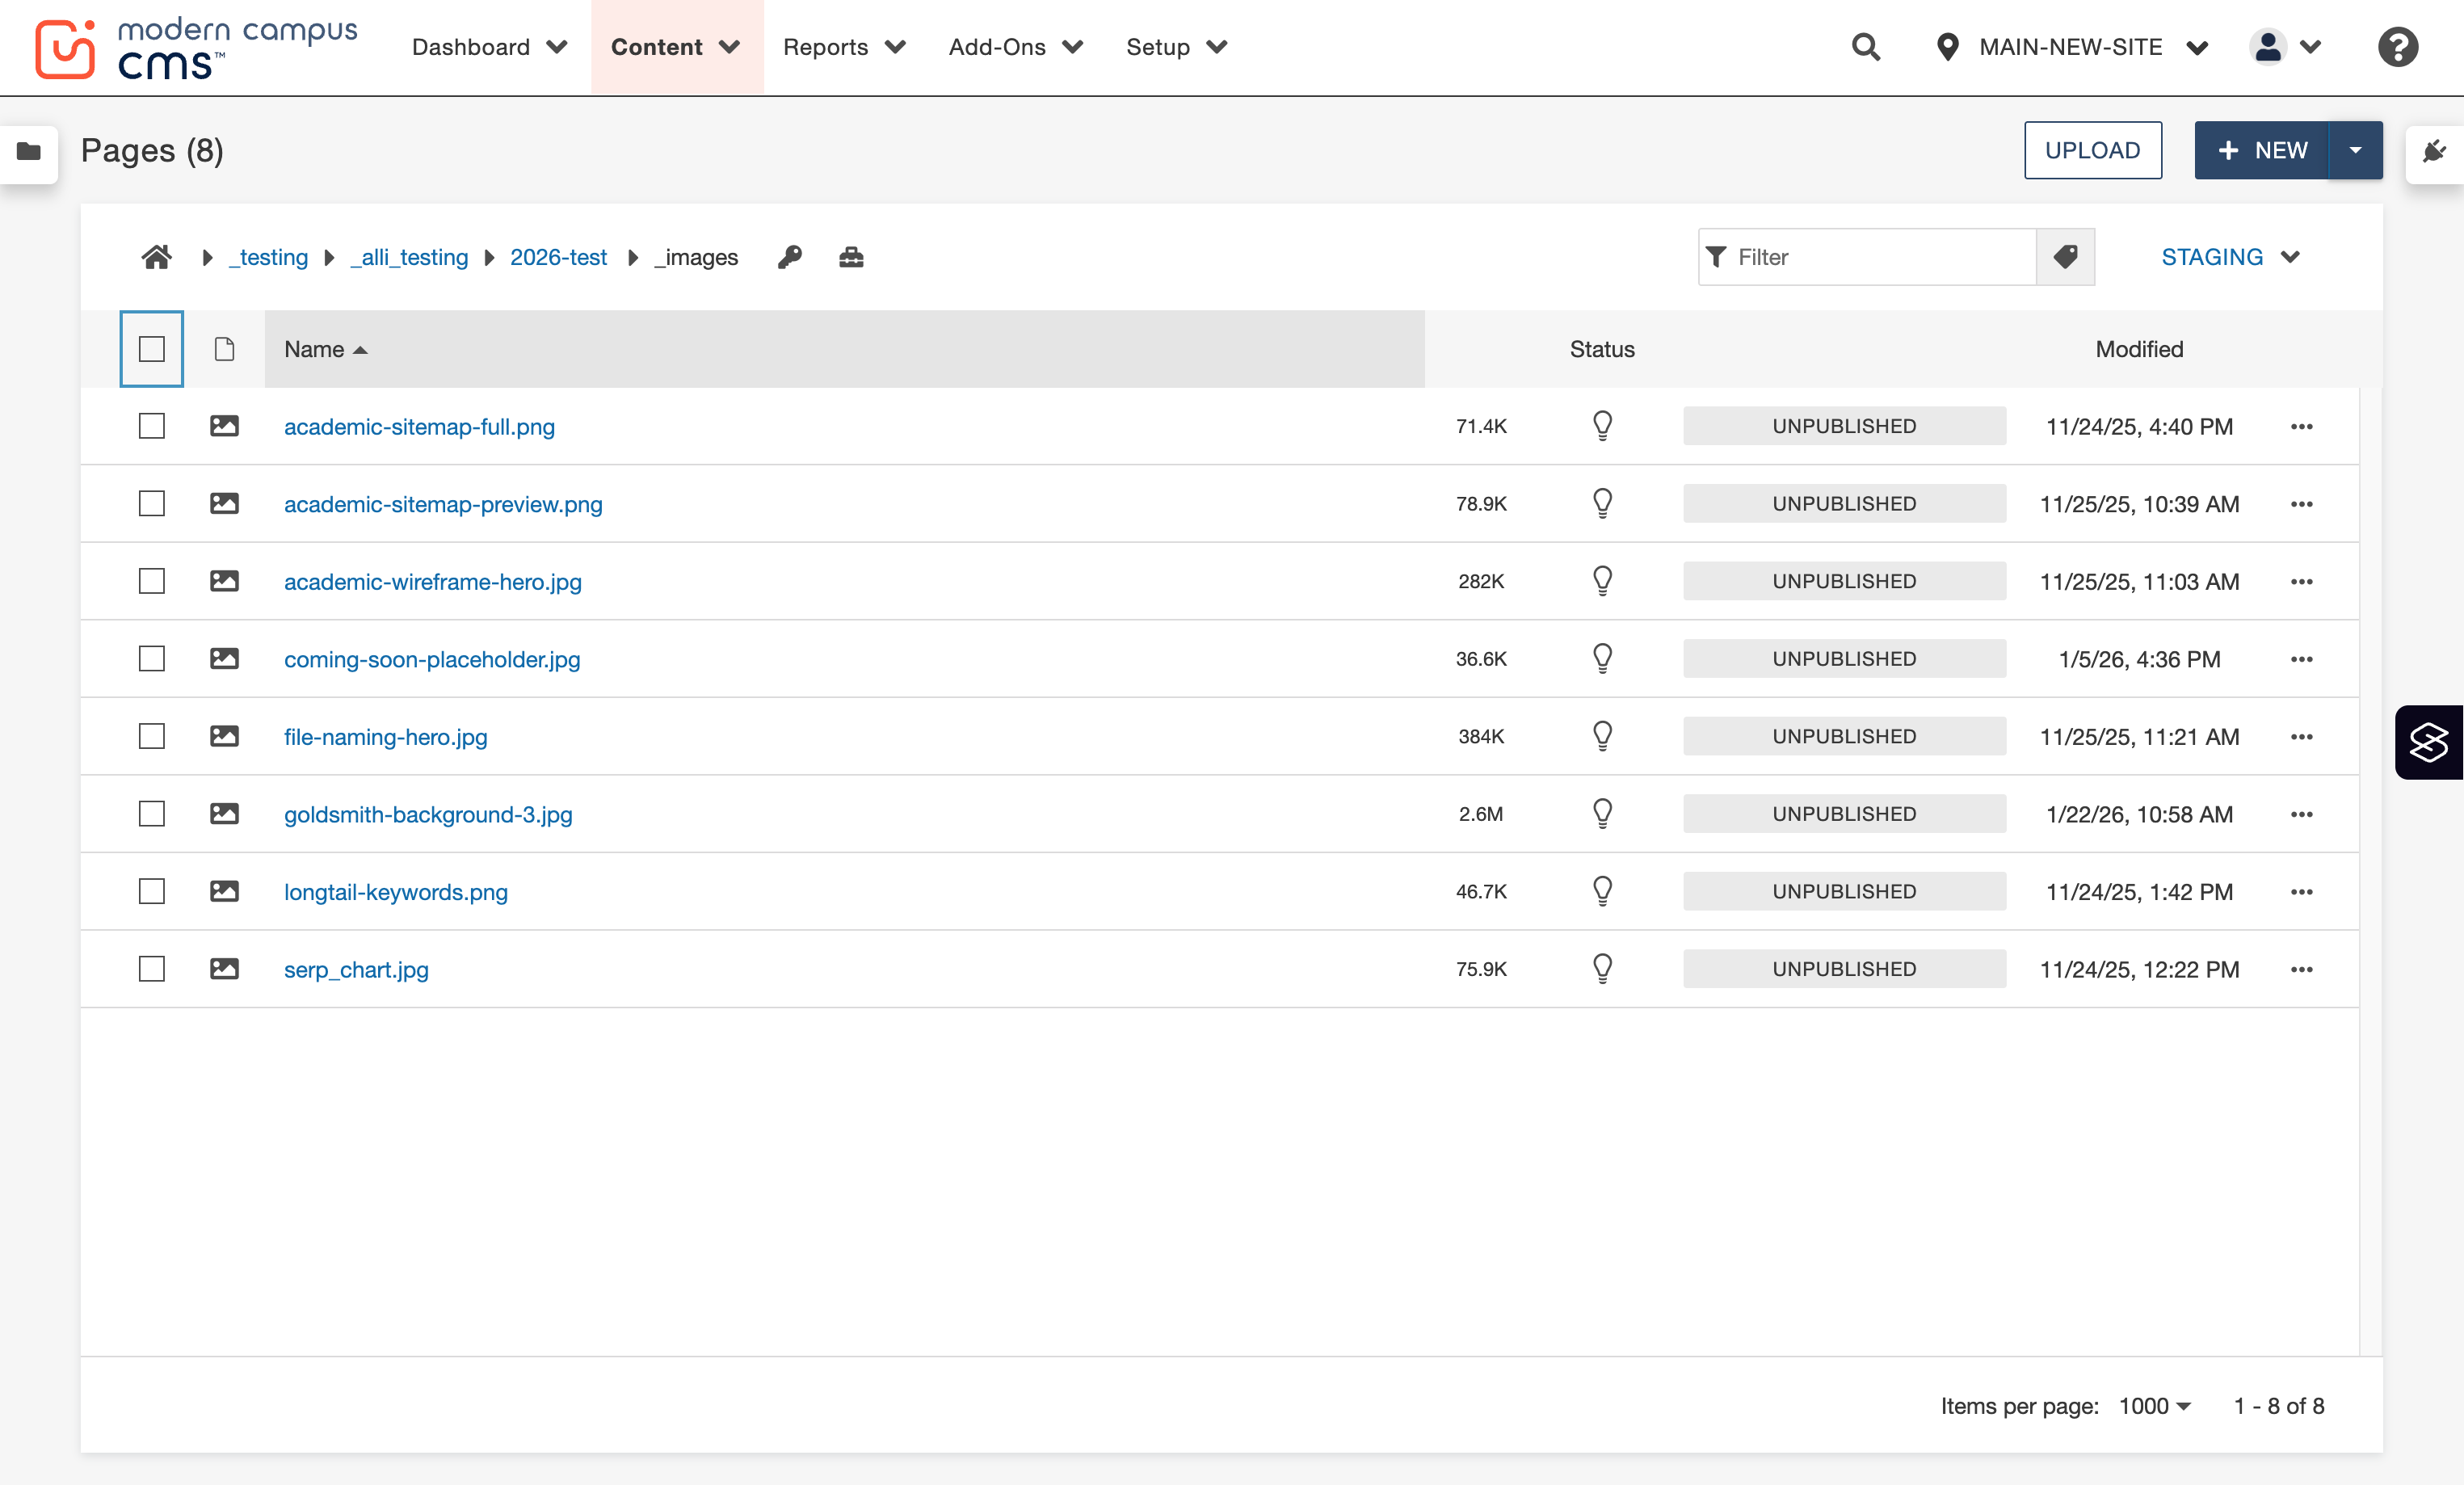Open the help question mark icon
Image resolution: width=2464 pixels, height=1485 pixels.
(2397, 47)
